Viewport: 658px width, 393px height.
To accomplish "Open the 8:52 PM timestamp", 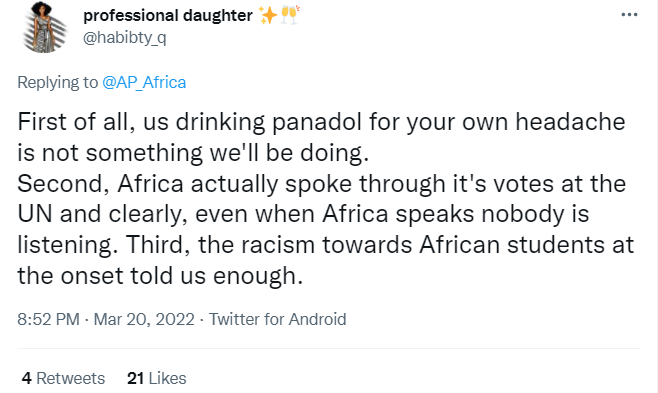I will click(48, 319).
